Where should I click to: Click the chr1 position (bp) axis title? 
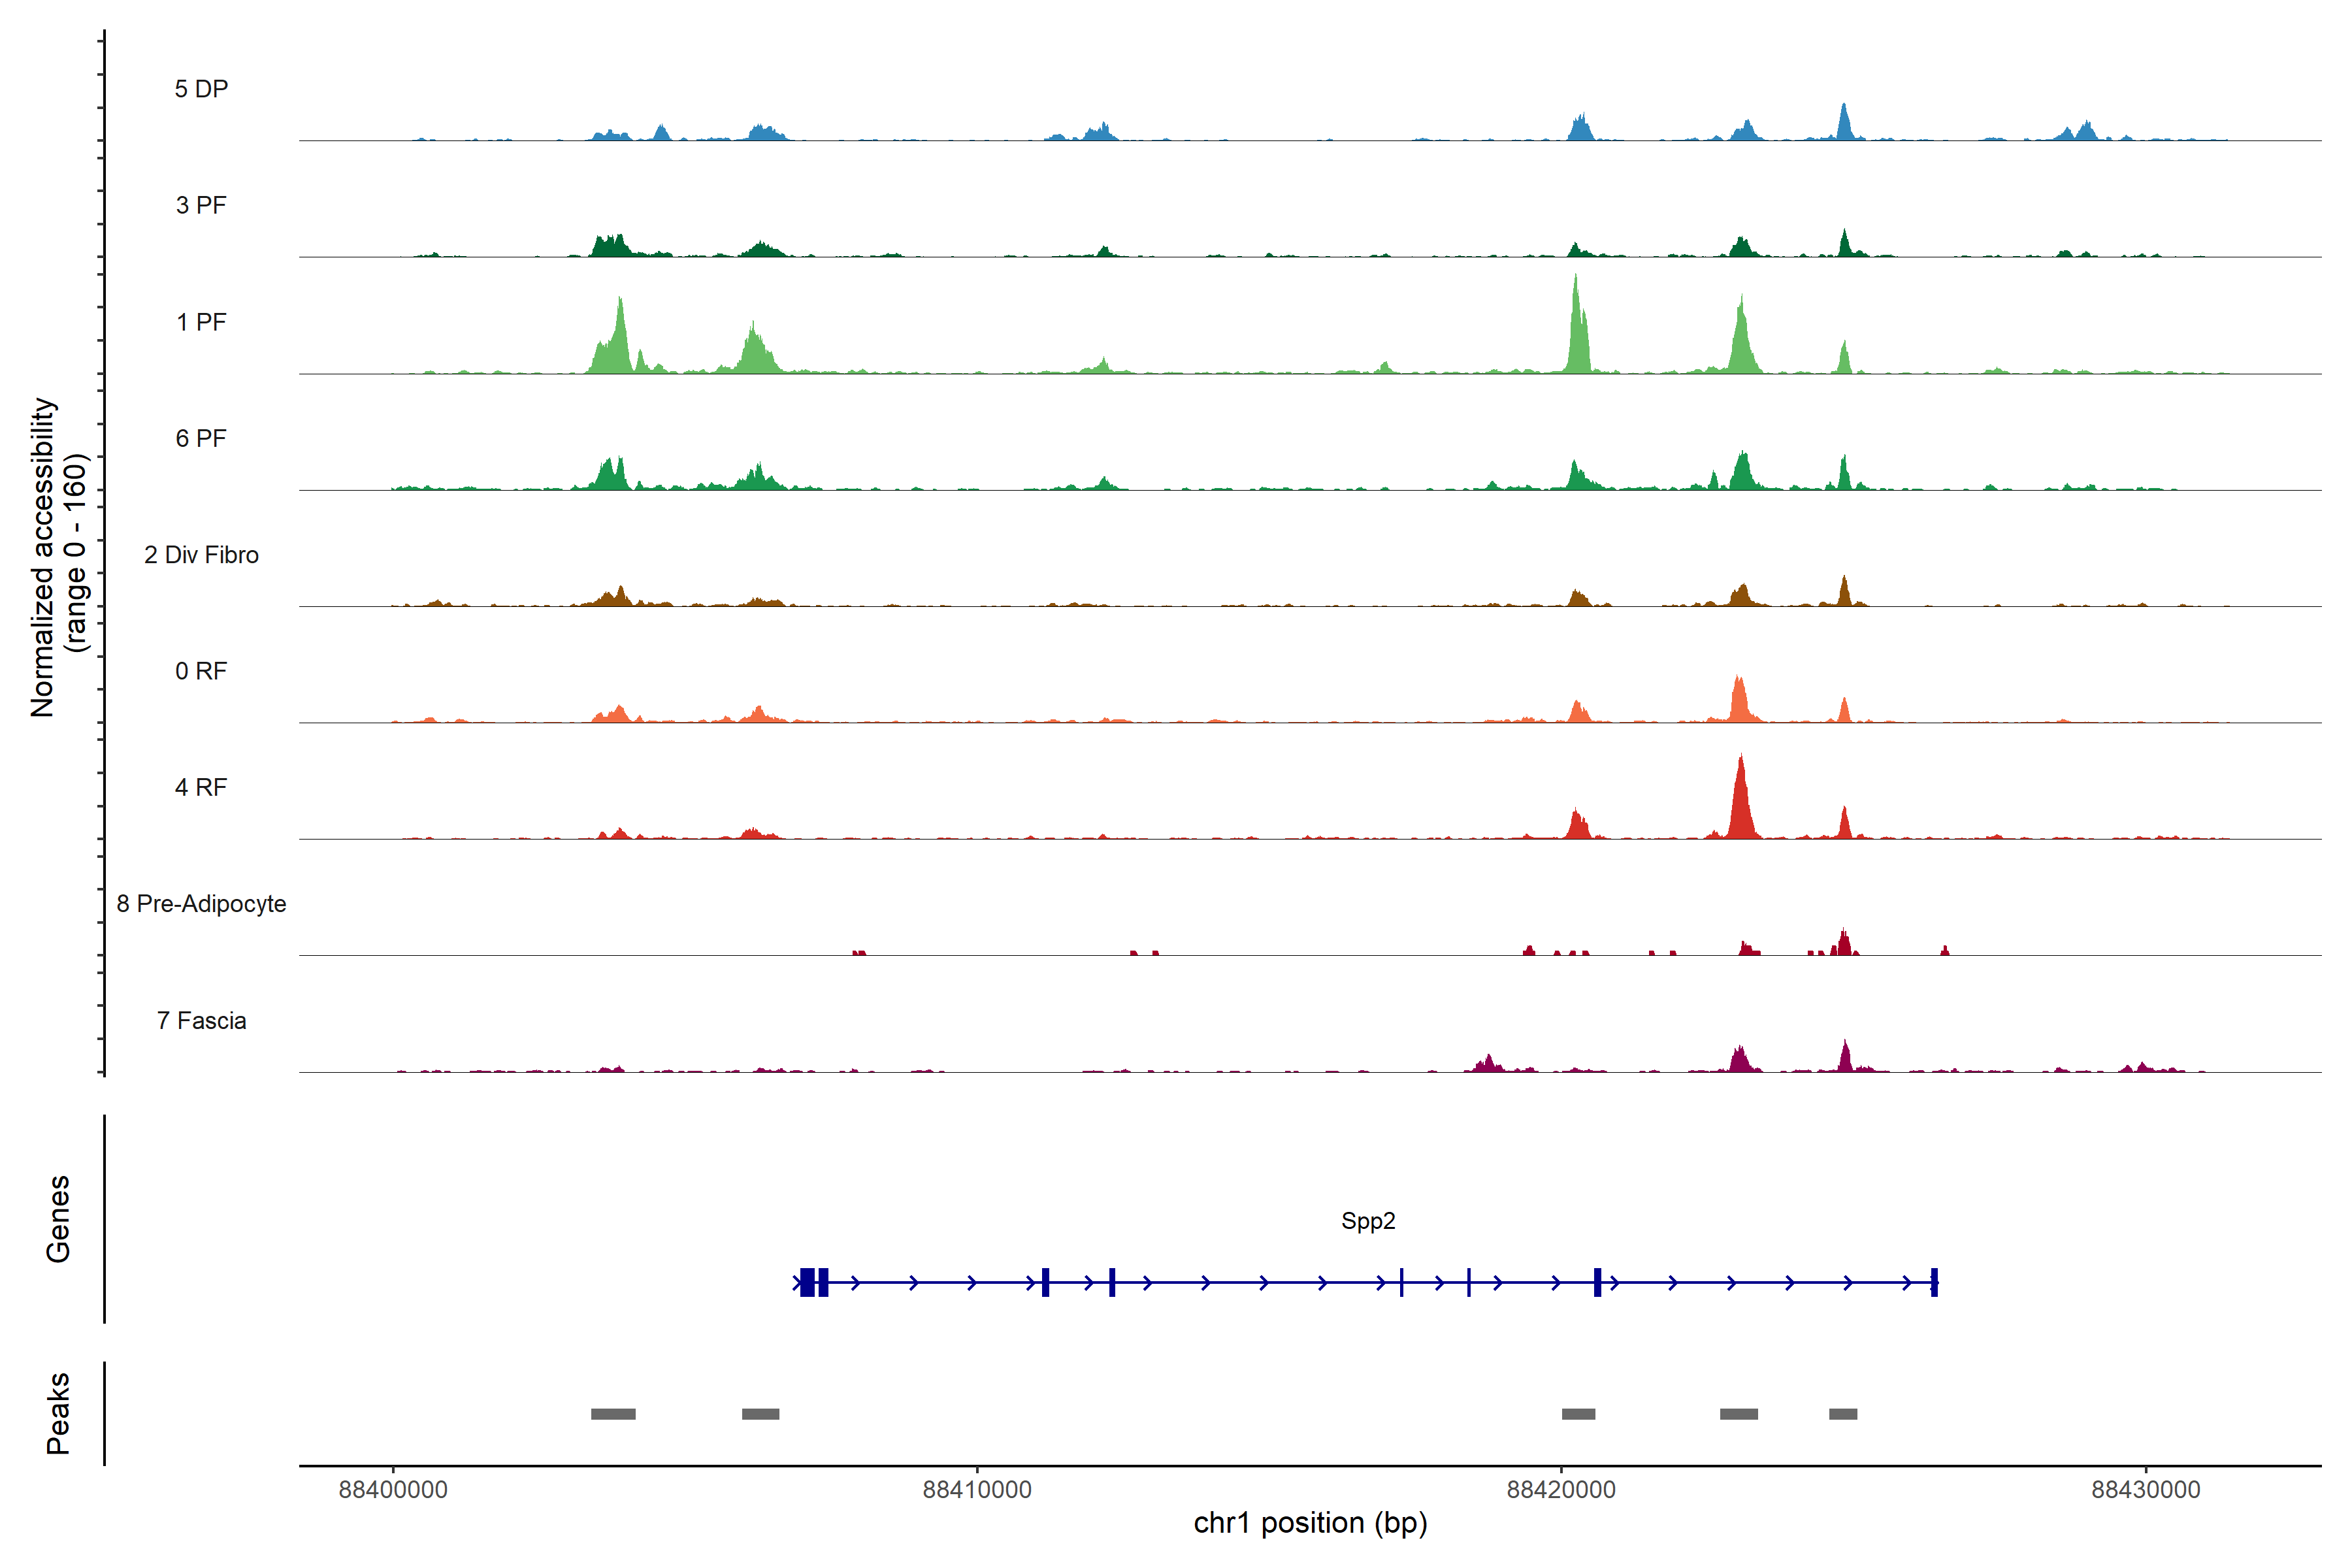[1310, 1523]
